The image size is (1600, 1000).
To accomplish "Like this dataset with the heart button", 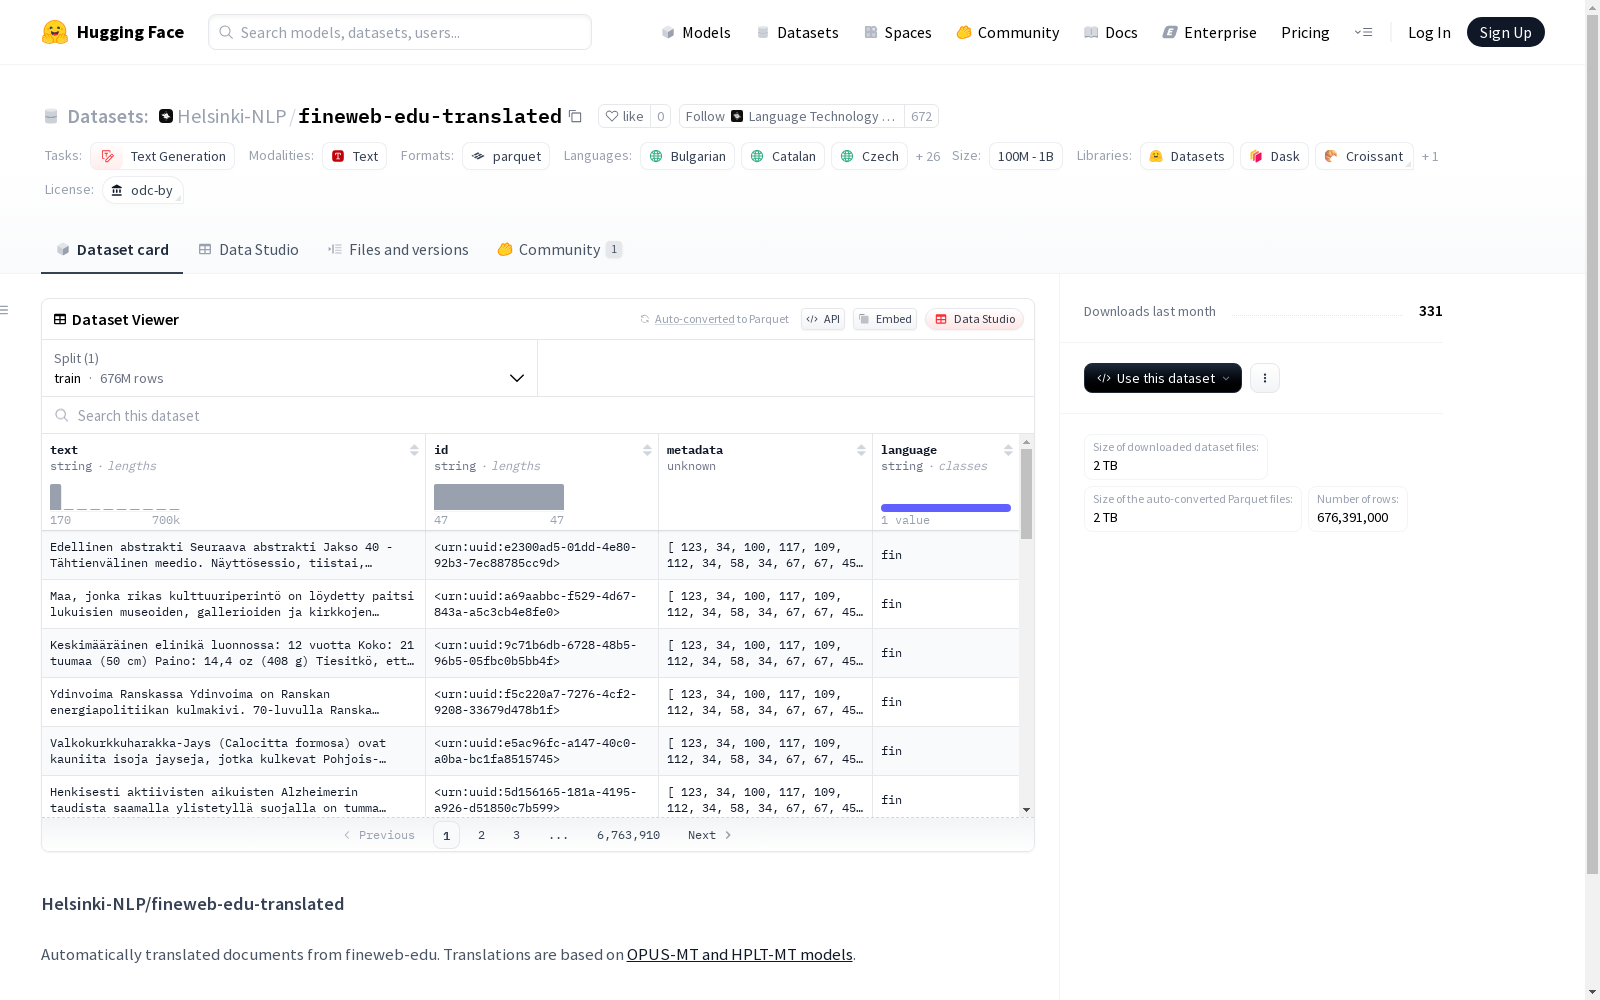I will coord(625,116).
